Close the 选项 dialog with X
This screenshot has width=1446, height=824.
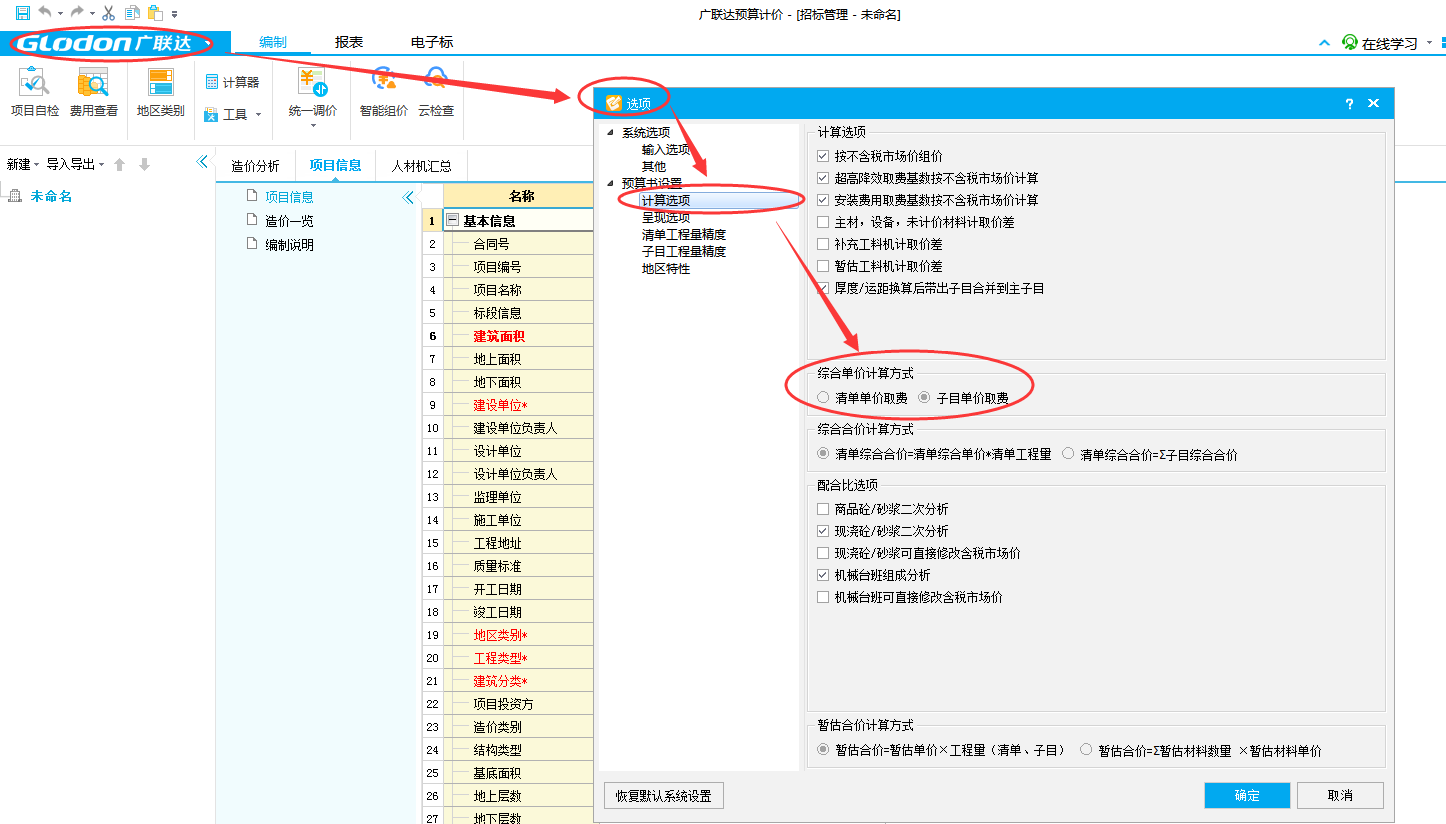click(x=1374, y=103)
